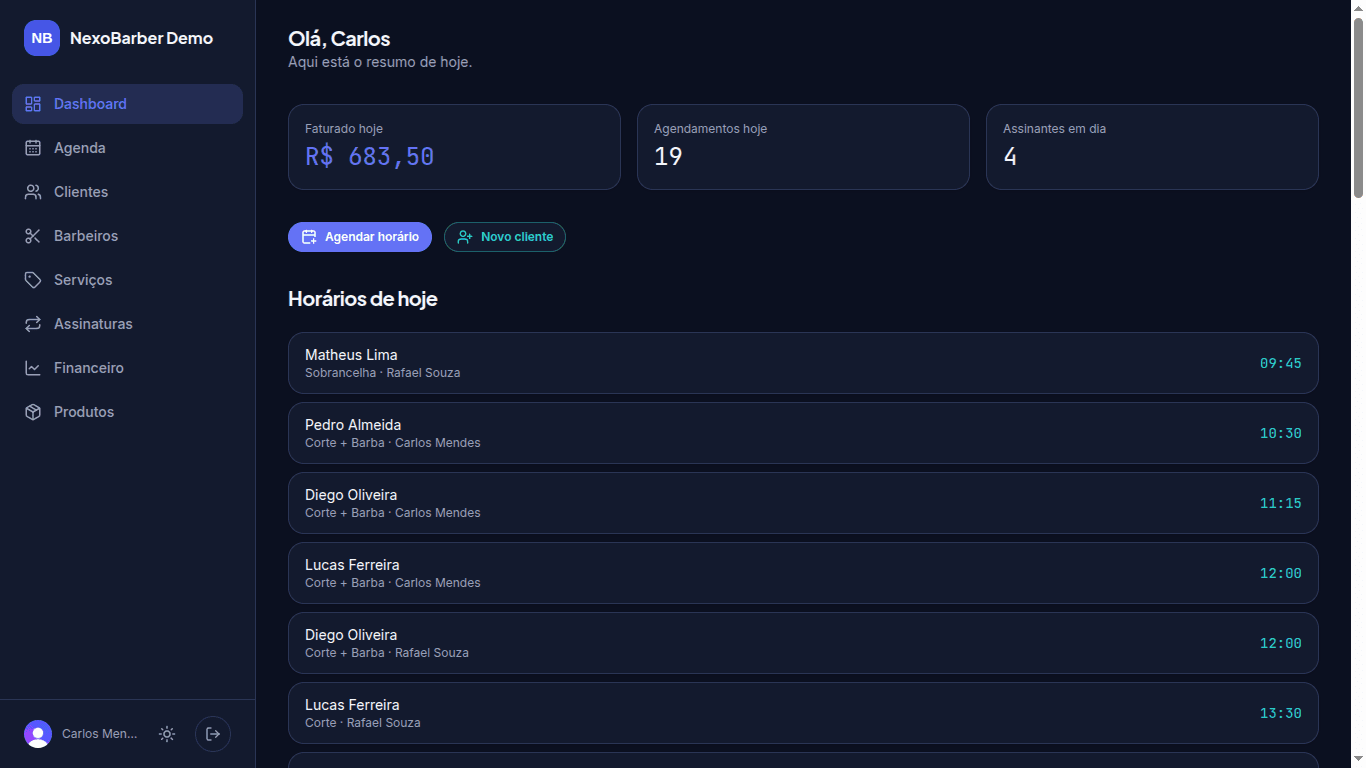1366x768 pixels.
Task: Open Lucas Ferreira 13:30 Corte appointment
Action: click(803, 713)
